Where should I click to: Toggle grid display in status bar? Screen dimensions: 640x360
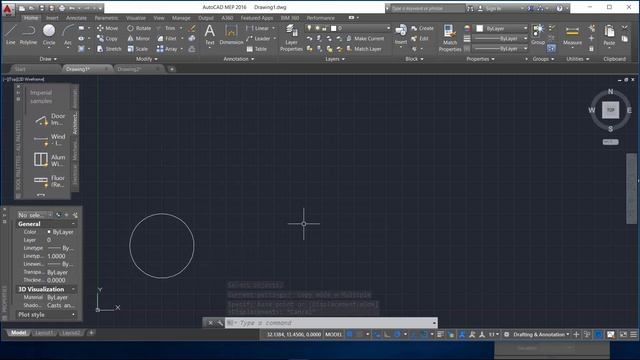point(350,334)
